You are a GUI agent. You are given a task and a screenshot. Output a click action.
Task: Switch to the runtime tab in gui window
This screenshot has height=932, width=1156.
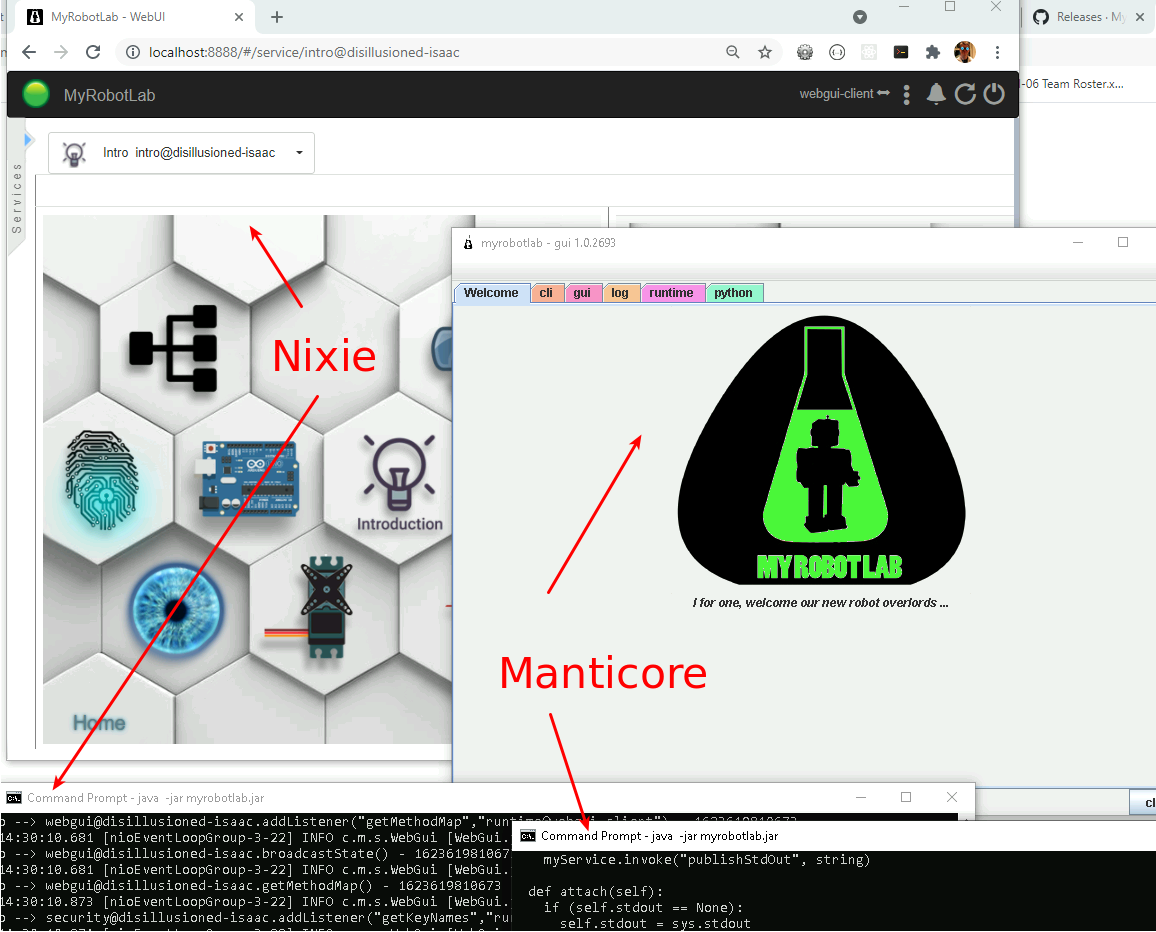pyautogui.click(x=672, y=293)
